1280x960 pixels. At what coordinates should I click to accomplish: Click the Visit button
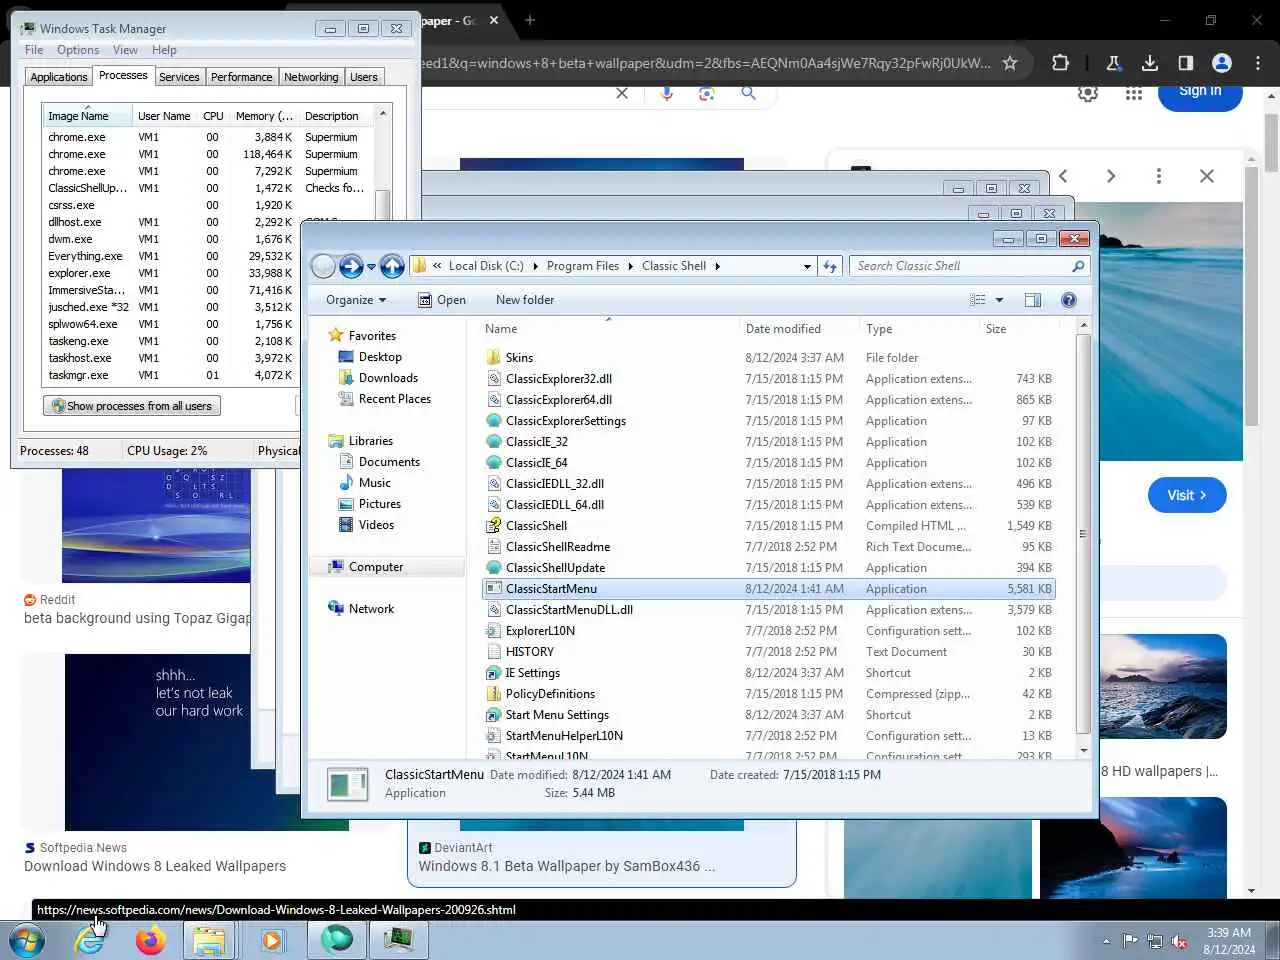pos(1187,495)
